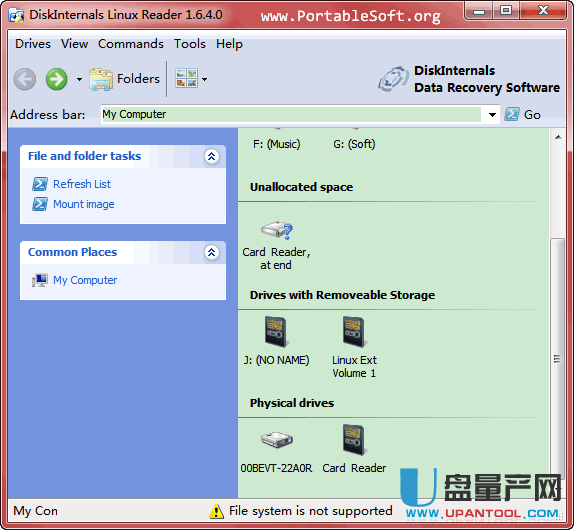The image size is (574, 530).
Task: Select the G: (Soft) drive label
Action: point(354,144)
